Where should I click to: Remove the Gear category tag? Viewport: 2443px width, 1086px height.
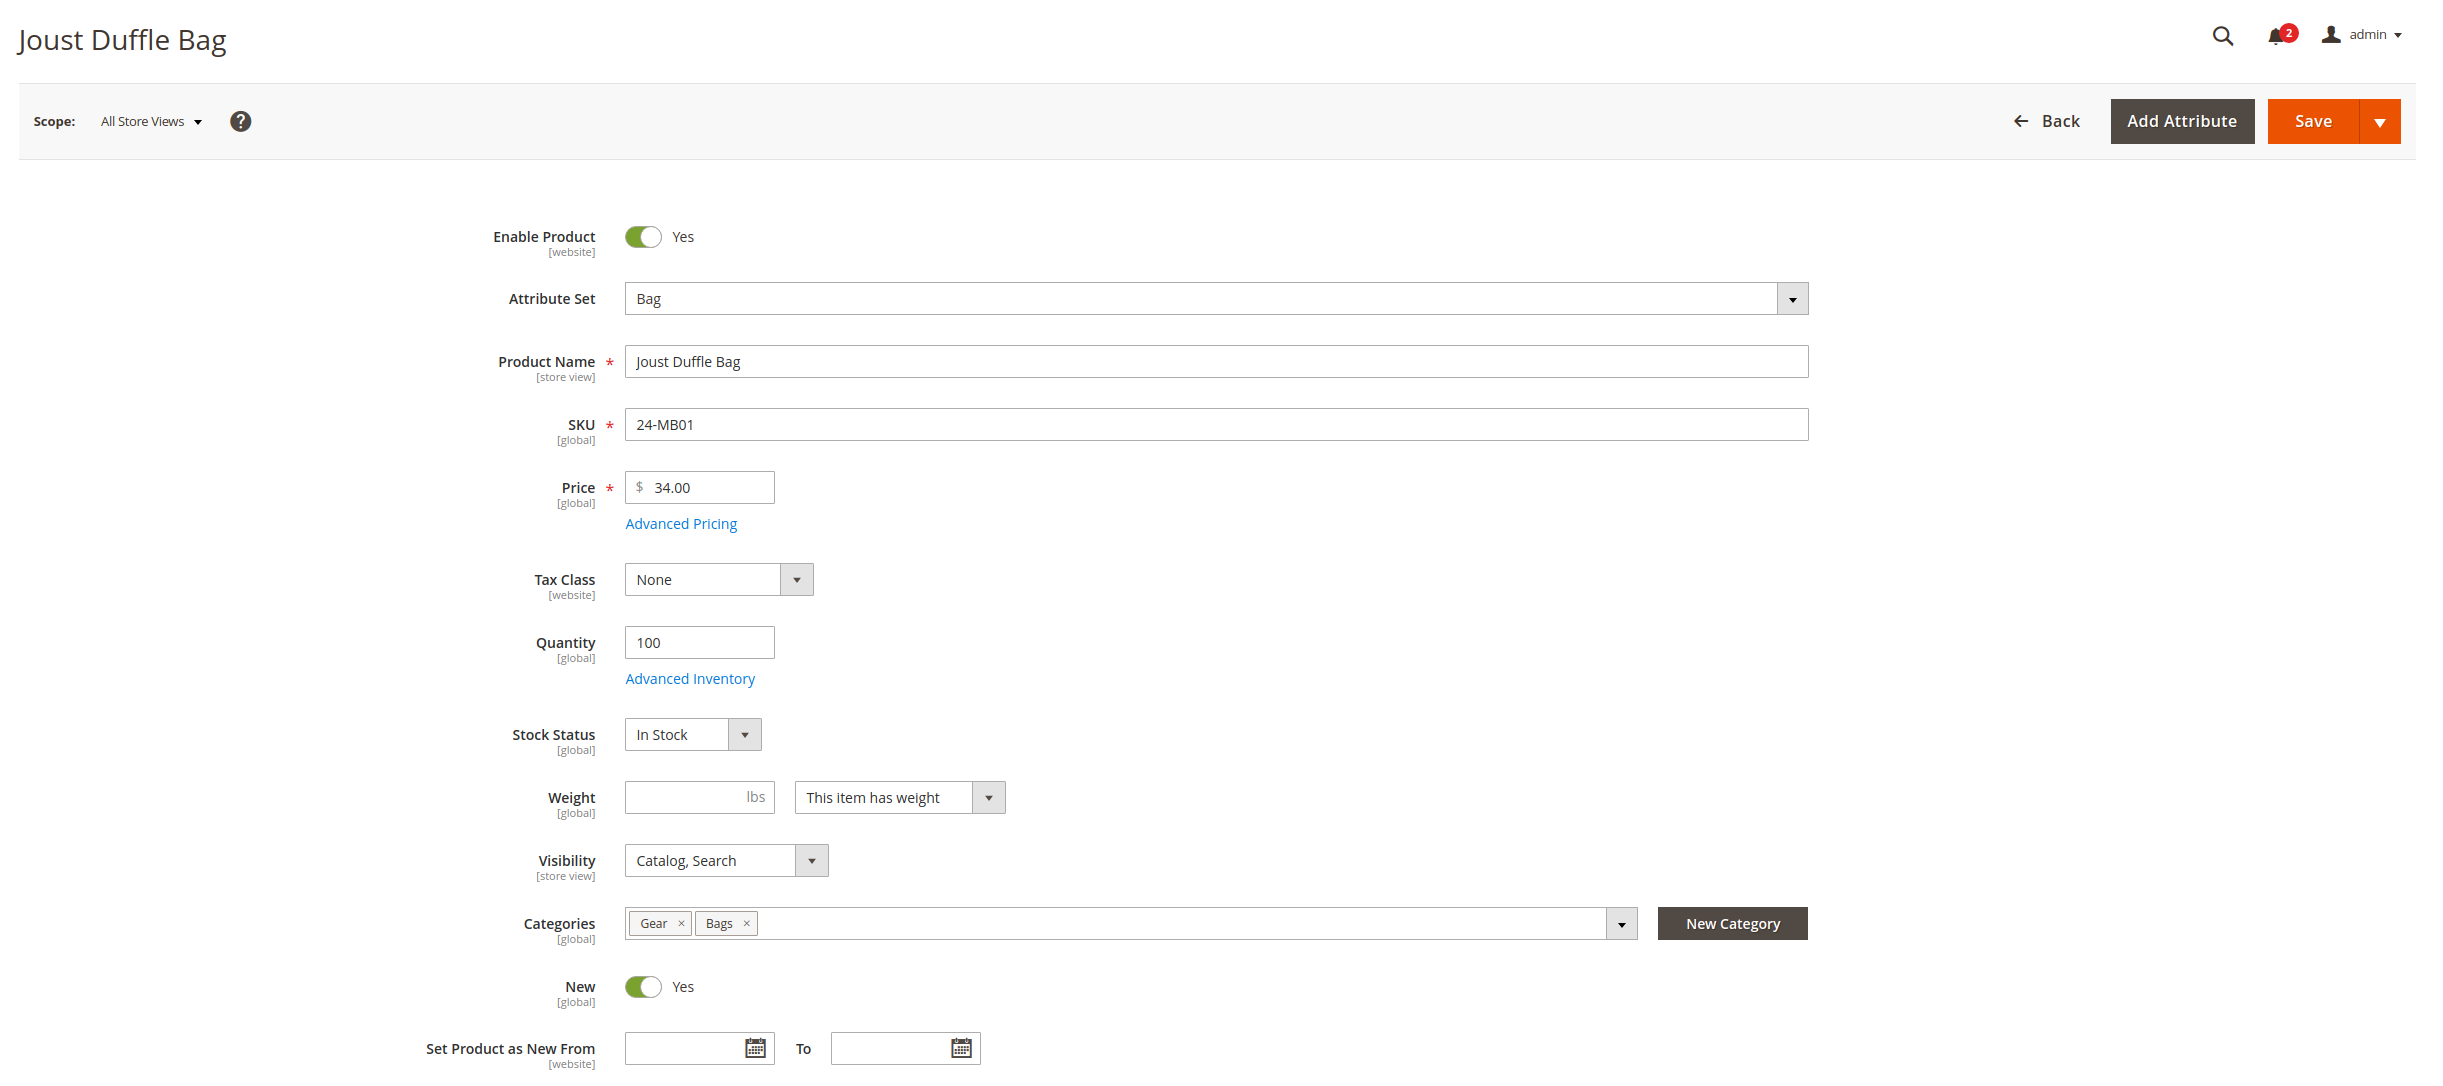pyautogui.click(x=681, y=924)
